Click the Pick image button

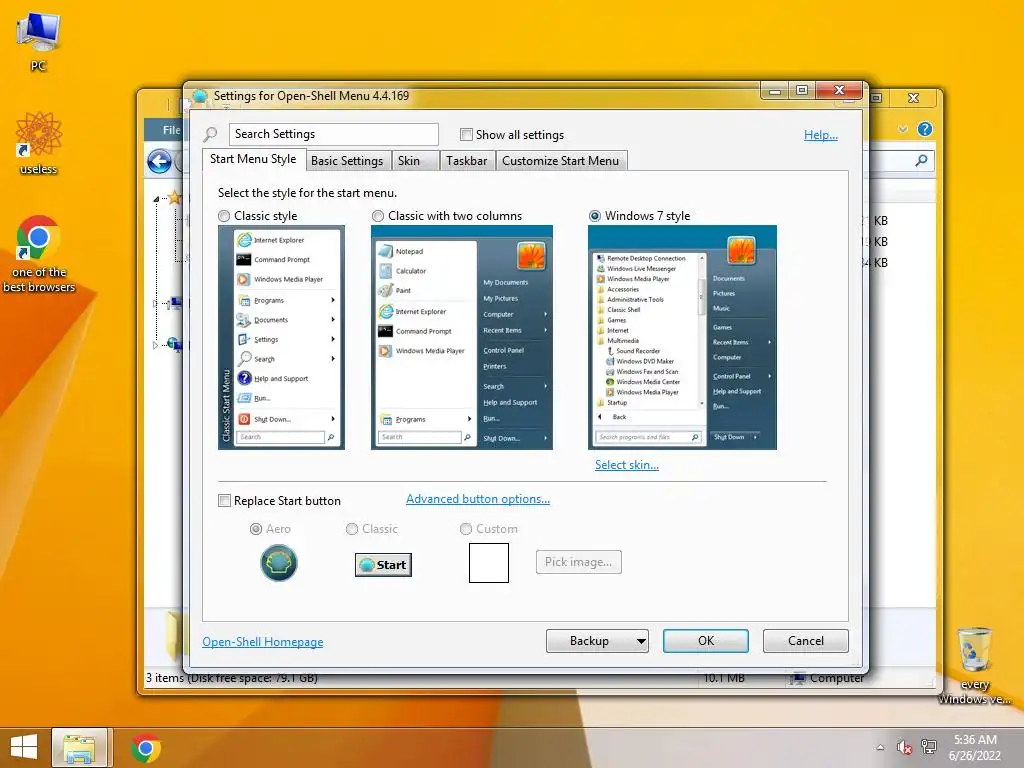[579, 562]
